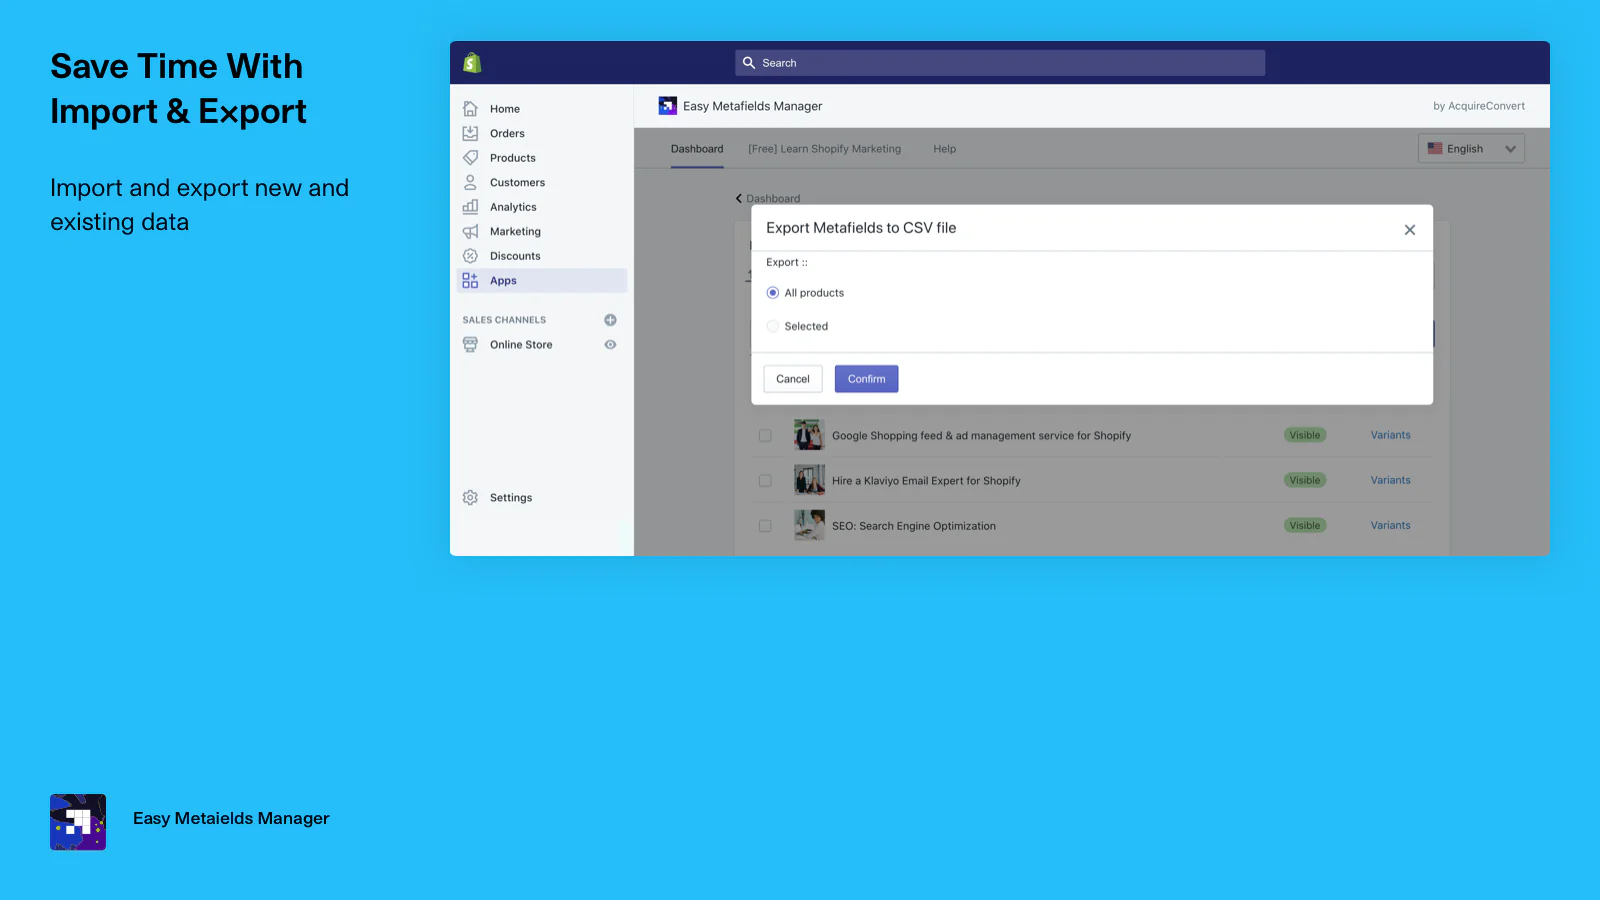Open the Learn Shopify Marketing tab
The width and height of the screenshot is (1600, 900).
click(x=824, y=149)
